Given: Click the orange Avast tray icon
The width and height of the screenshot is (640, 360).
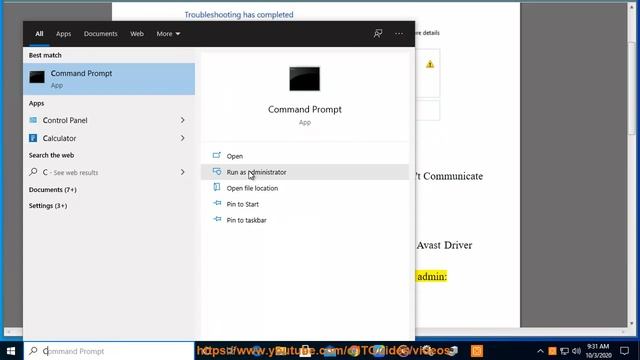Looking at the screenshot, I should pyautogui.click(x=552, y=351).
